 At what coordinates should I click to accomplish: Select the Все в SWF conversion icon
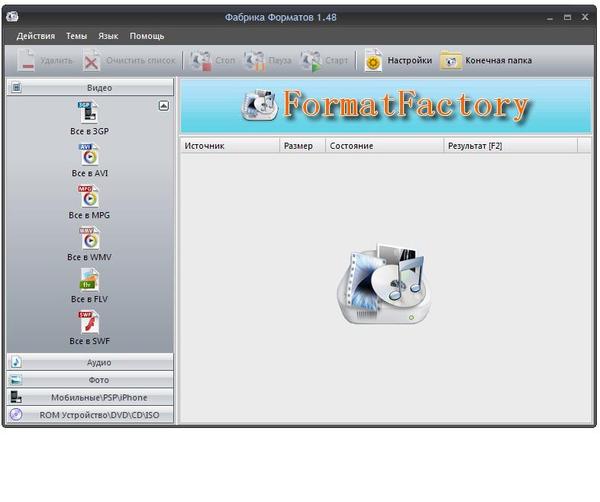(x=89, y=322)
